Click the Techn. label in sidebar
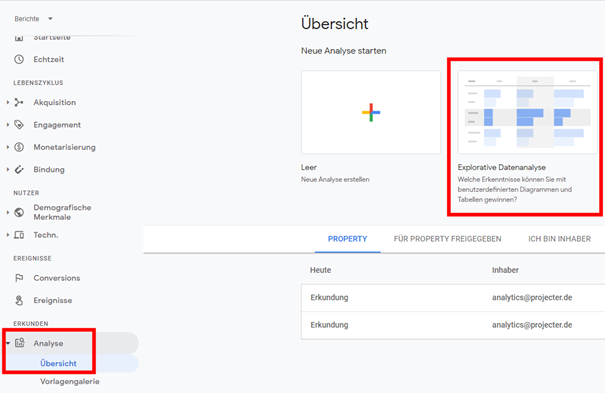This screenshot has height=393, width=605. (46, 235)
